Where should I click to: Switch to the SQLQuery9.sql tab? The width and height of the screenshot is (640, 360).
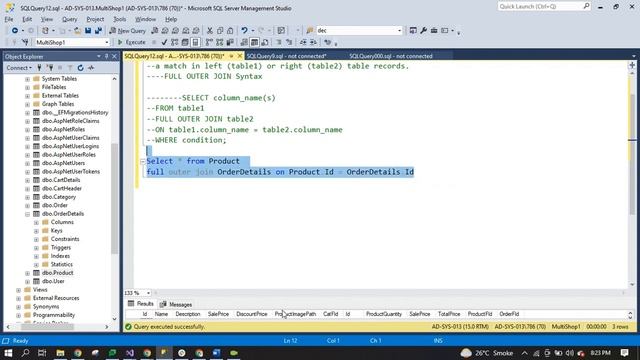coord(286,56)
